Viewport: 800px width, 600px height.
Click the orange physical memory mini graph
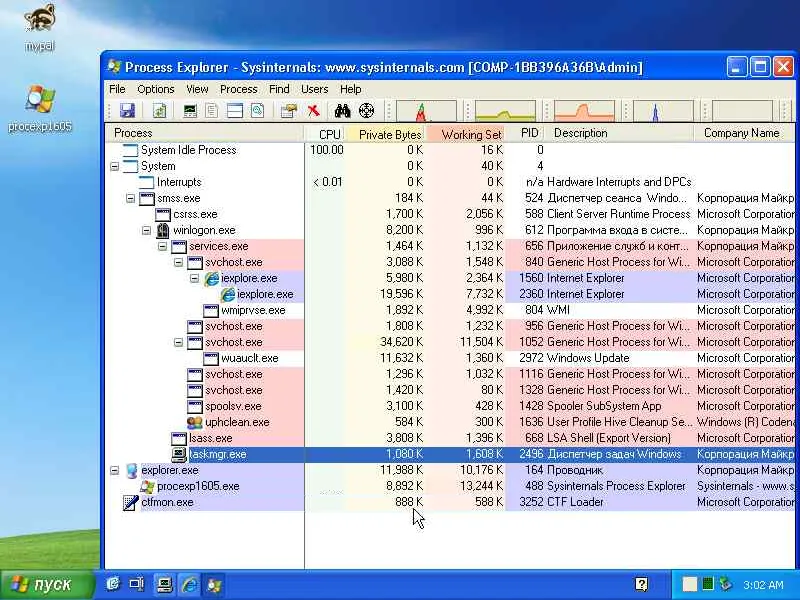pyautogui.click(x=584, y=111)
